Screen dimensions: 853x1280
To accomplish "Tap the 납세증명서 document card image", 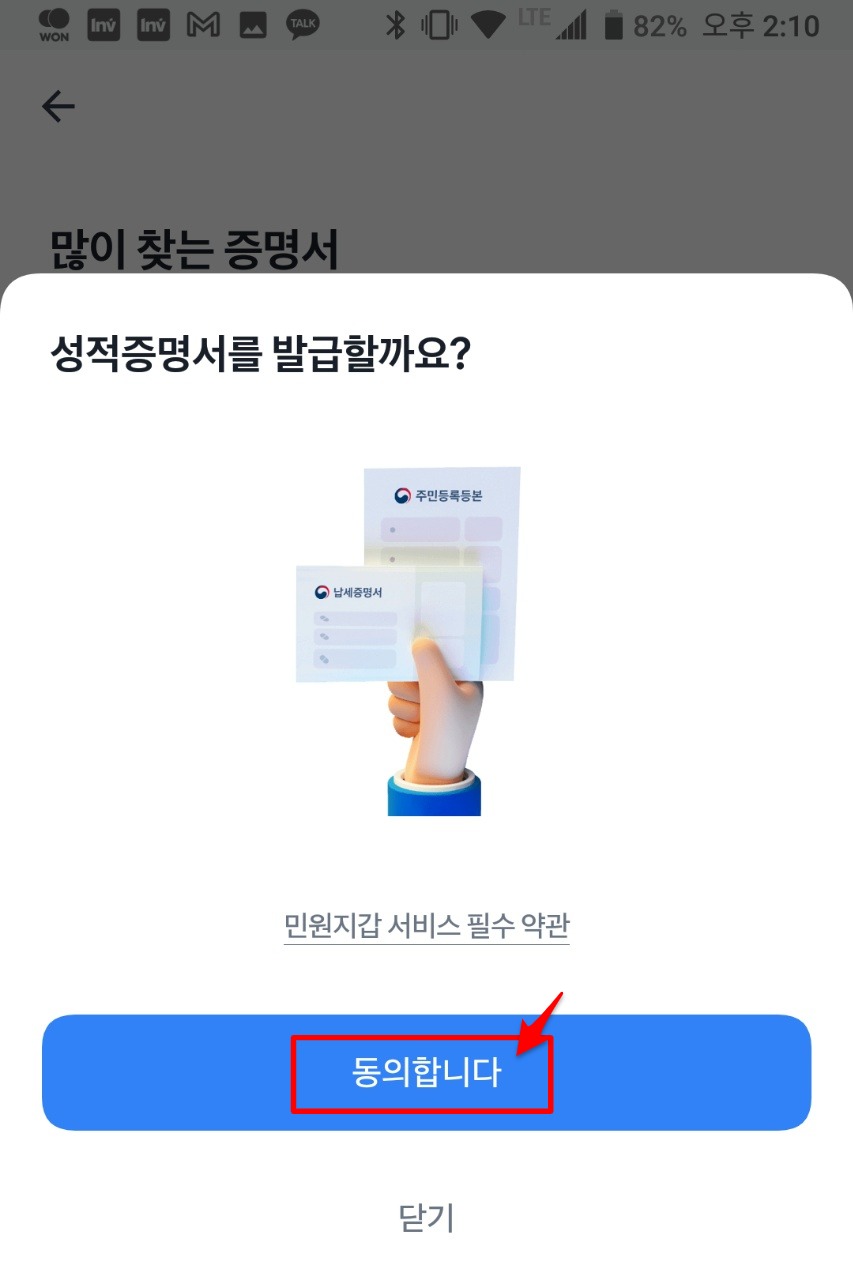I will [390, 623].
